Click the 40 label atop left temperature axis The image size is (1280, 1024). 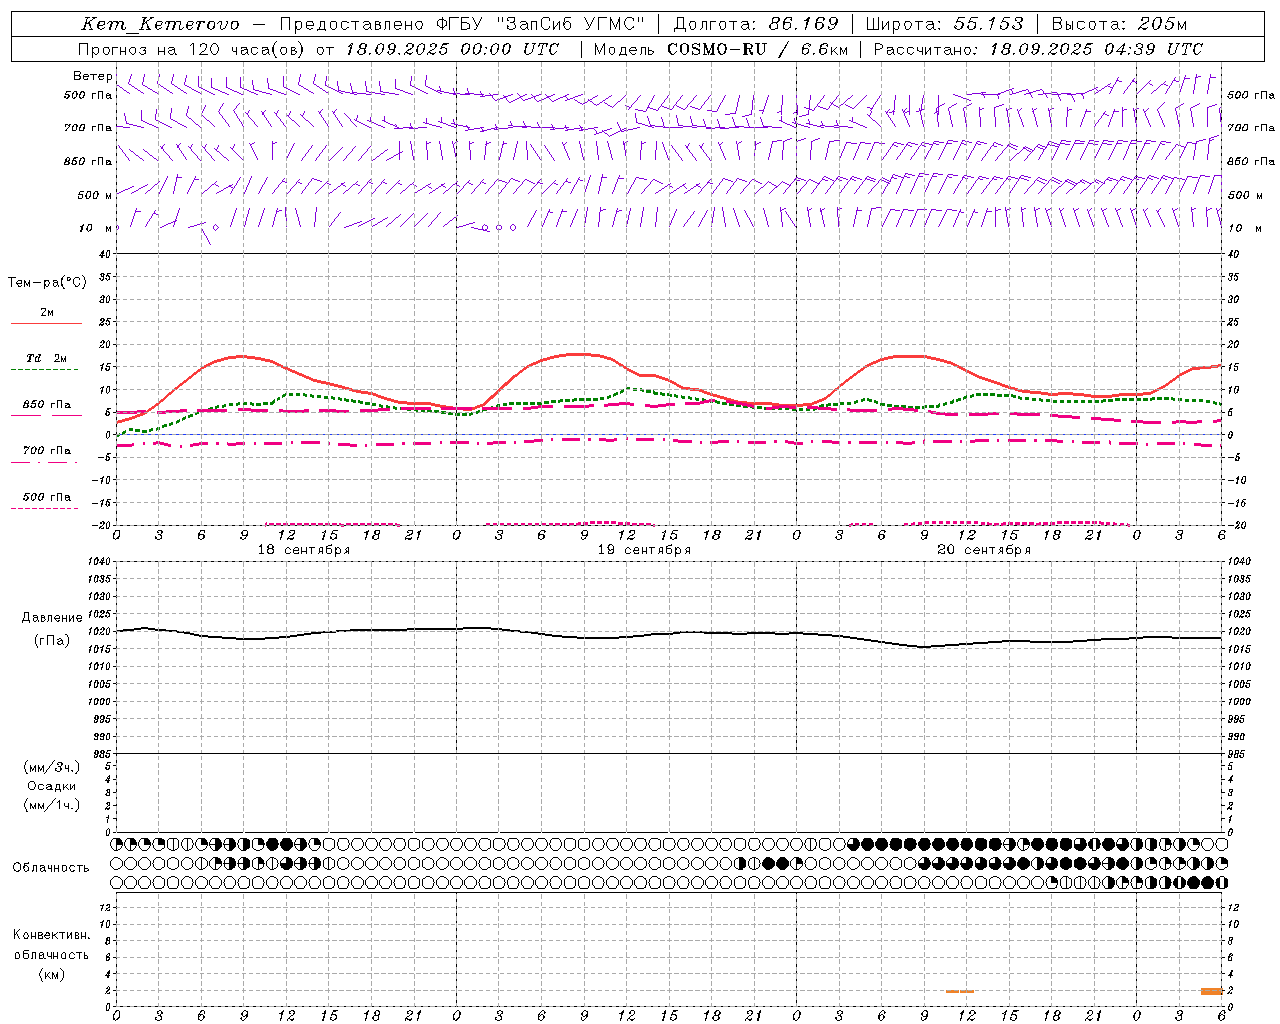click(104, 254)
